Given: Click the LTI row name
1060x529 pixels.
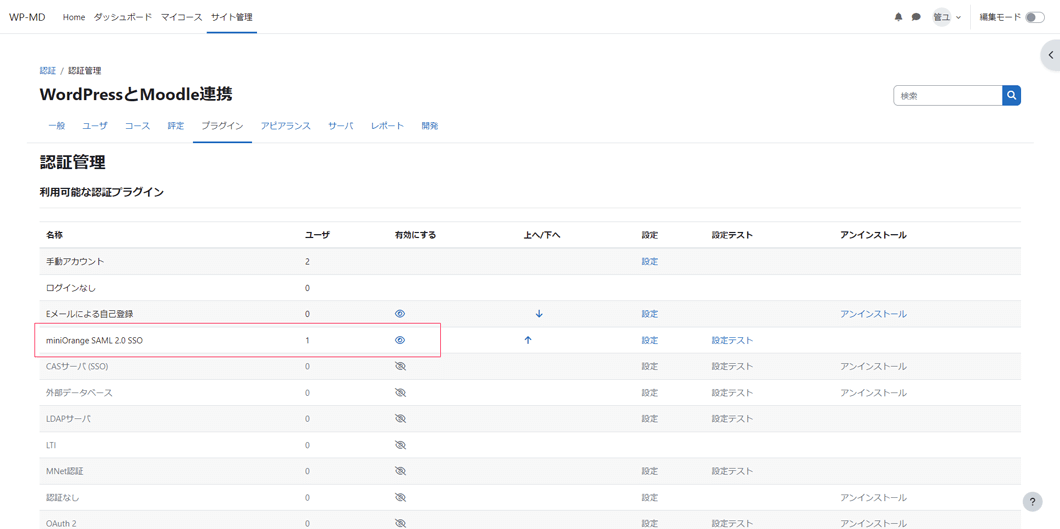Looking at the screenshot, I should tap(51, 445).
